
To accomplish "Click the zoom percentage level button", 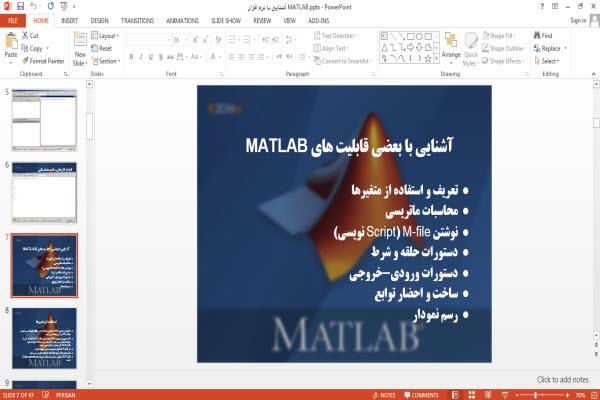I will pyautogui.click(x=580, y=395).
